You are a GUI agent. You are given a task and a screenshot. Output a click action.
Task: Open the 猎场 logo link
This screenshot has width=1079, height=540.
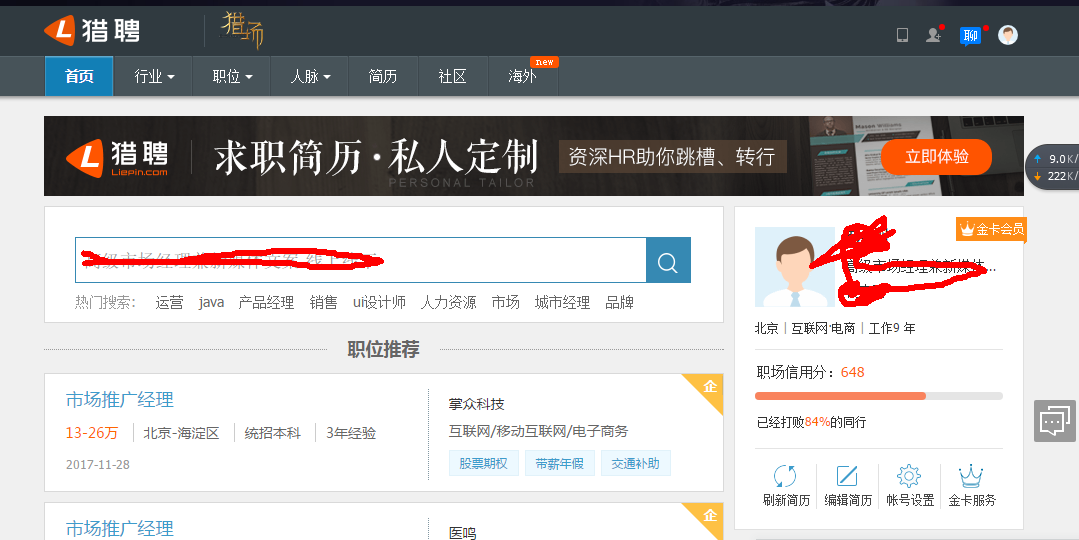pyautogui.click(x=242, y=30)
